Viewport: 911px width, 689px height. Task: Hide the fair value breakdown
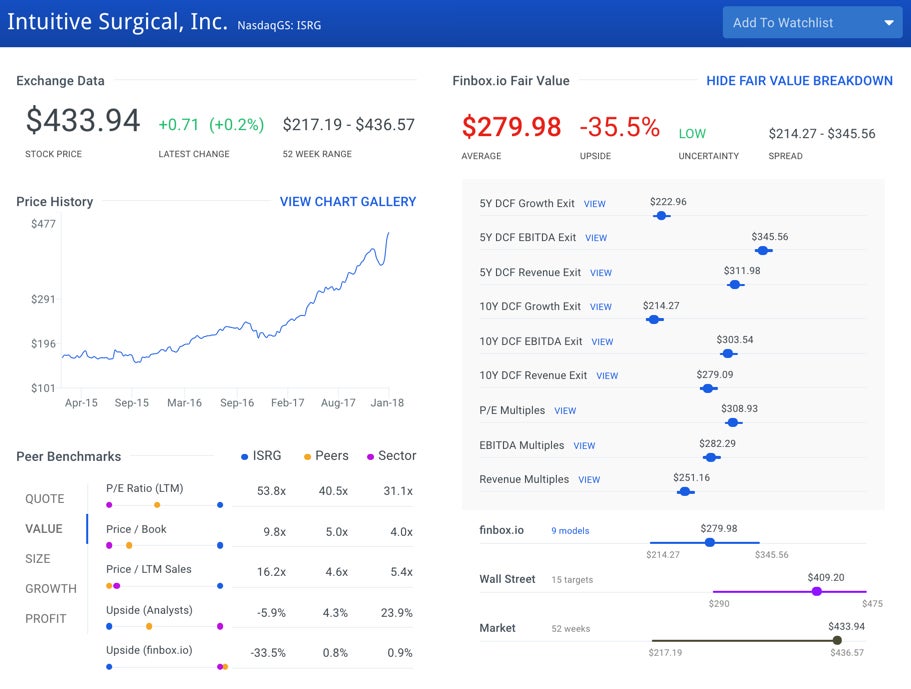point(799,81)
